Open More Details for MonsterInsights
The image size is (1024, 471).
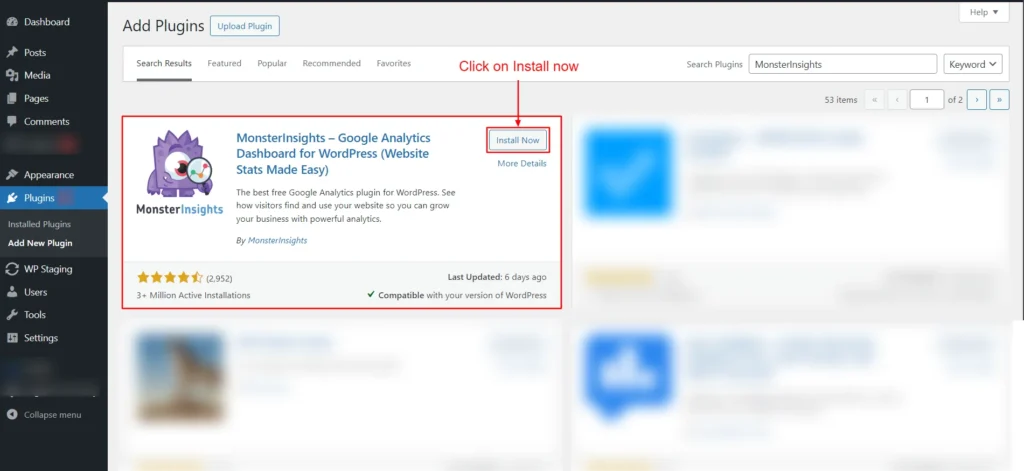(522, 163)
